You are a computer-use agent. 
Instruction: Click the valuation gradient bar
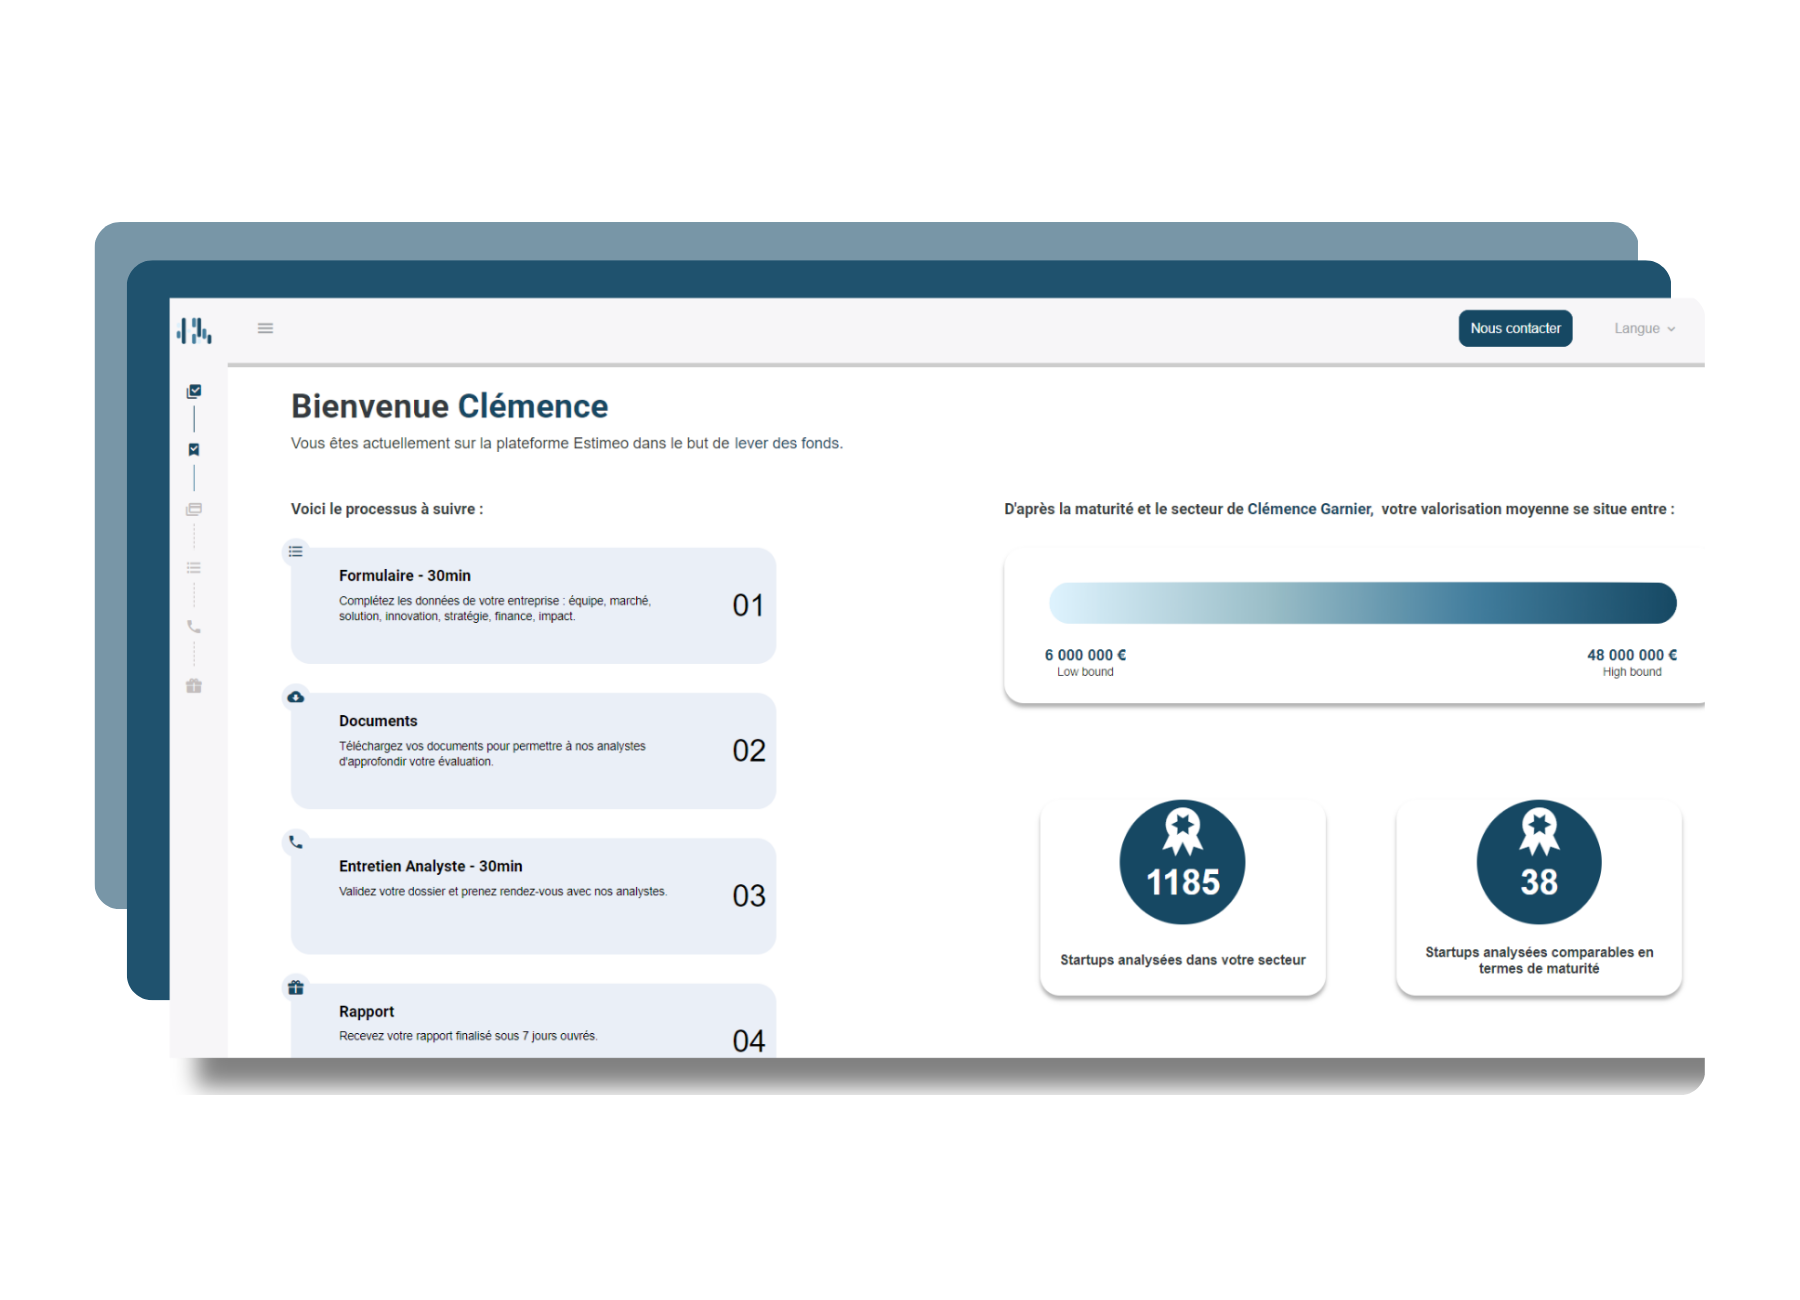coord(1360,603)
